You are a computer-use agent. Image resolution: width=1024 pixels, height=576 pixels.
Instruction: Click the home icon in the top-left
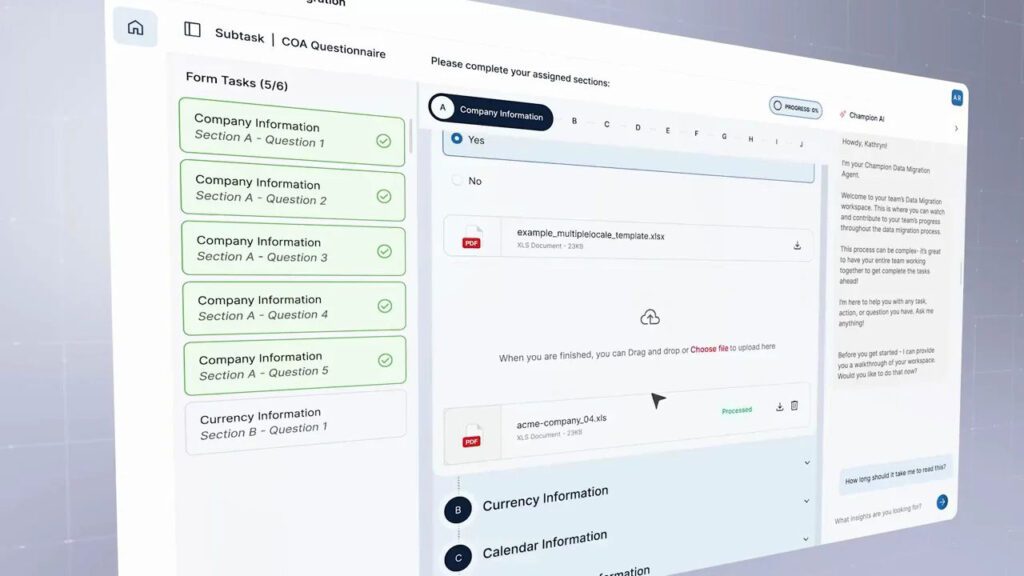[x=135, y=27]
